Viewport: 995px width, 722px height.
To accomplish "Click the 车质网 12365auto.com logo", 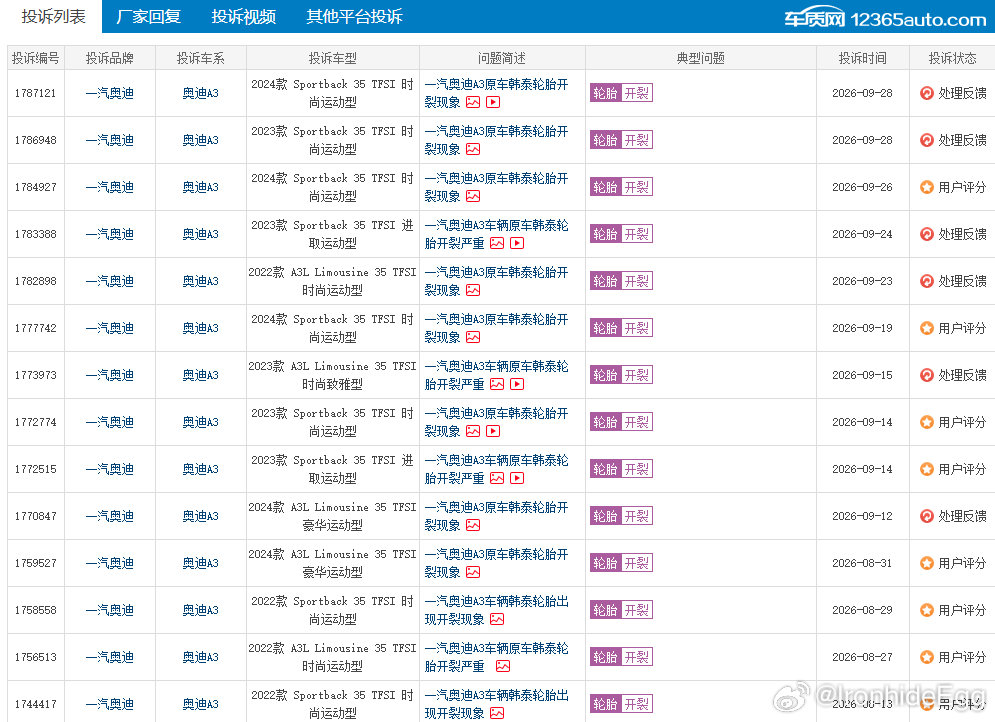I will (885, 19).
